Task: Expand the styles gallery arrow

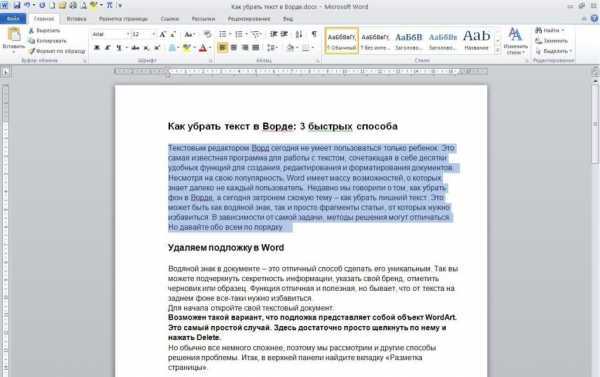Action: (x=498, y=51)
